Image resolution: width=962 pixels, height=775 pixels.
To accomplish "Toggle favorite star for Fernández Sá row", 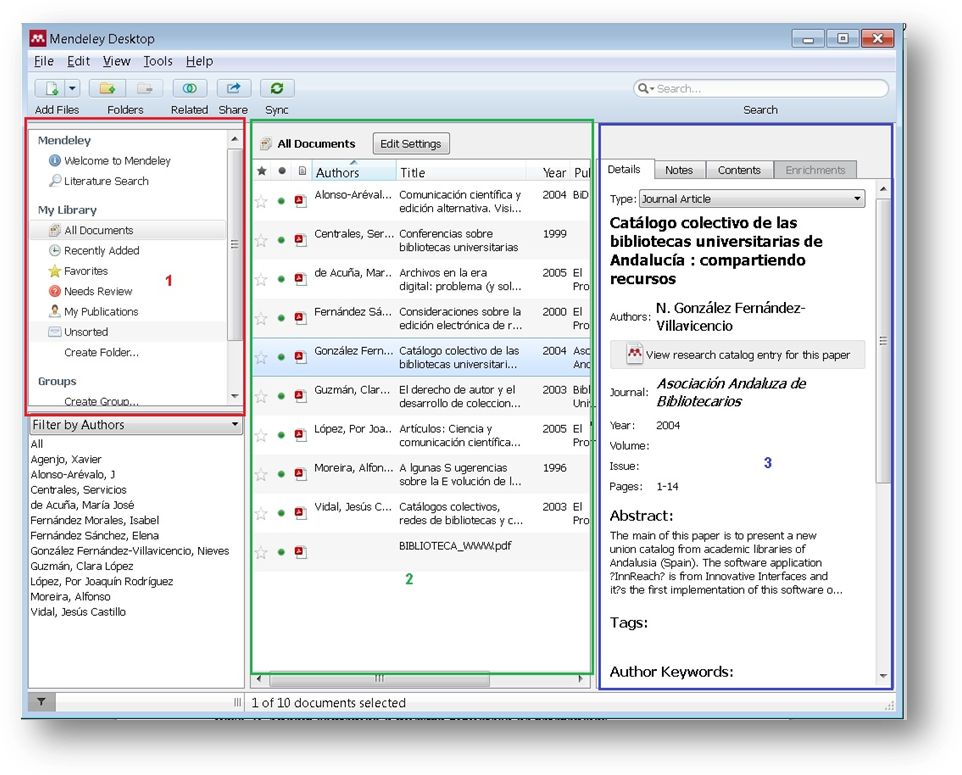I will click(x=261, y=318).
